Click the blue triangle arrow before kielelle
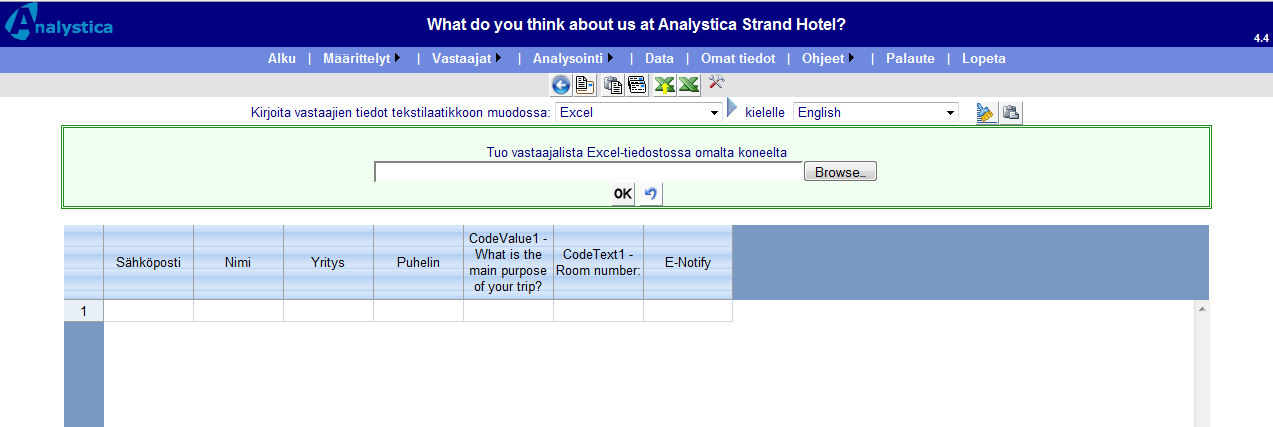 point(731,109)
